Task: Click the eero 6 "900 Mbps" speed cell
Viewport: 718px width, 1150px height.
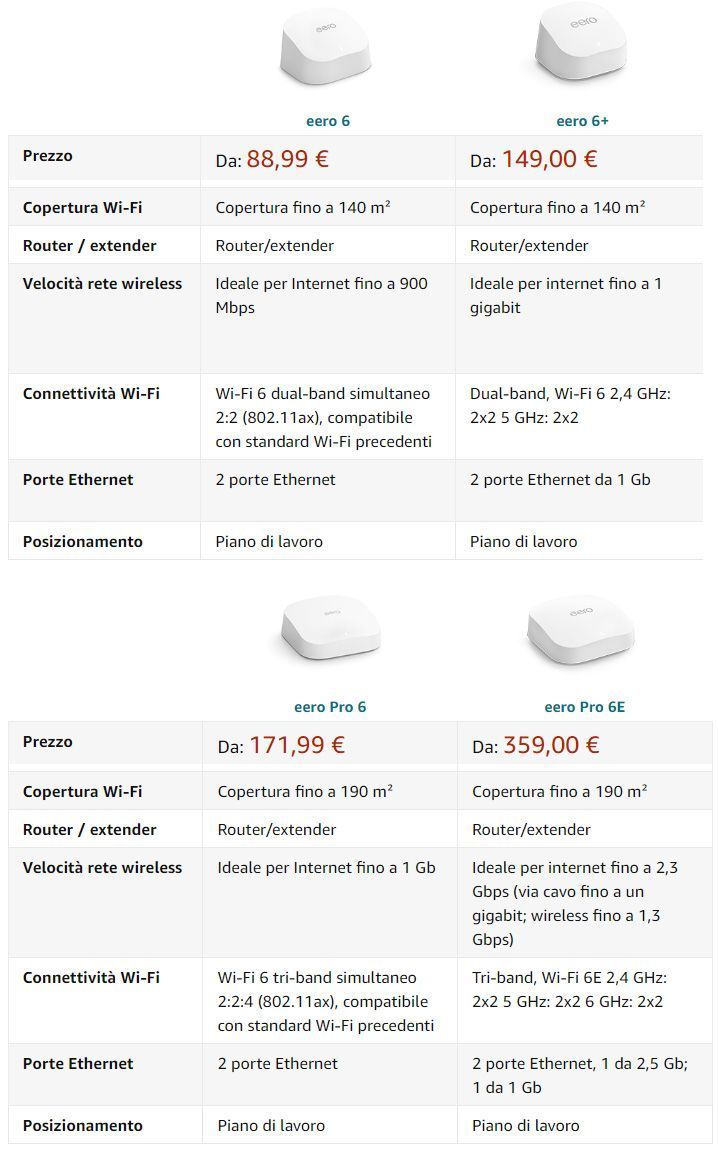Action: (322, 296)
